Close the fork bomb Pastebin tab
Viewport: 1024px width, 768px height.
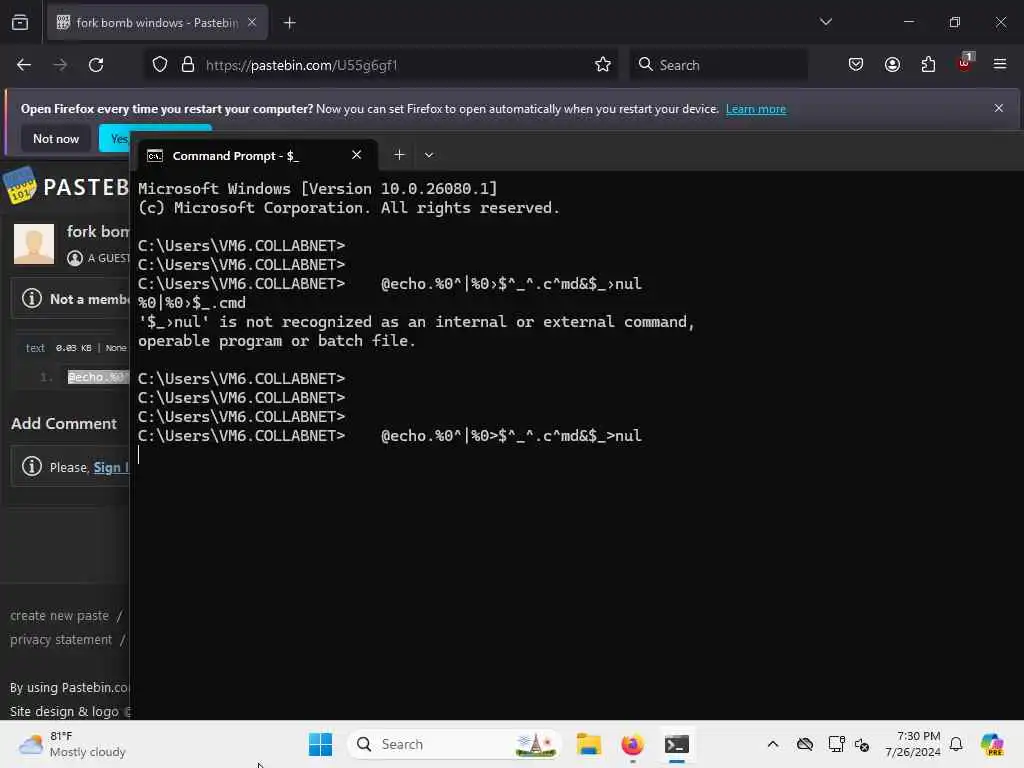[x=252, y=22]
